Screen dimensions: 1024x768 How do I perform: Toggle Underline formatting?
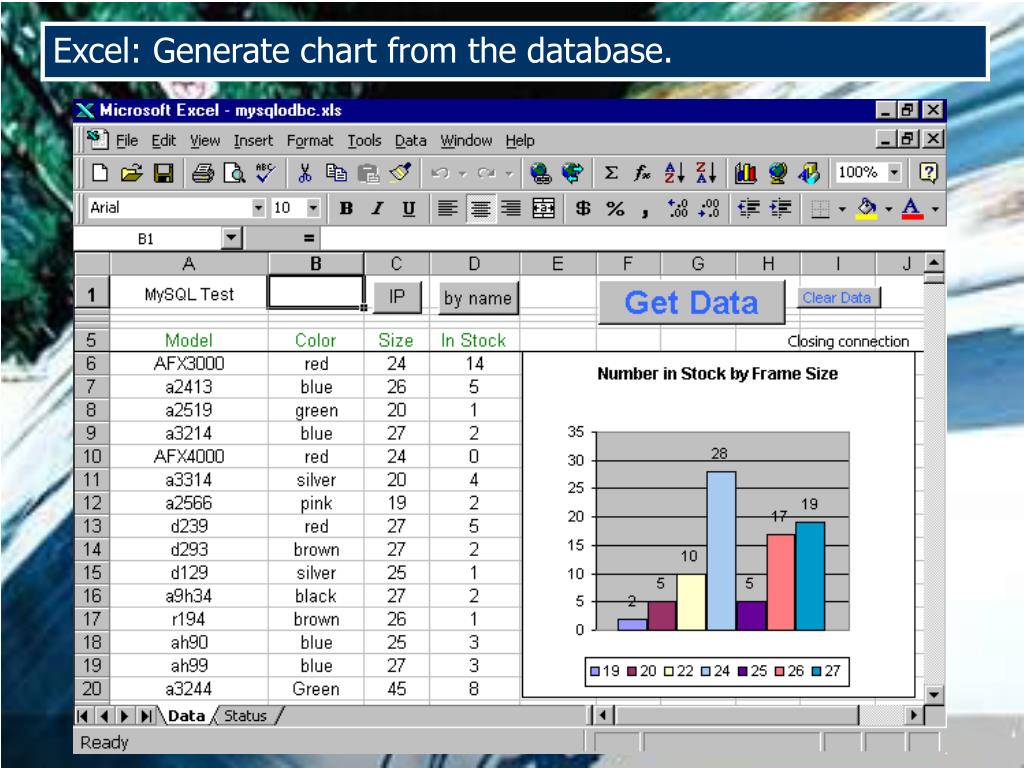pos(409,208)
